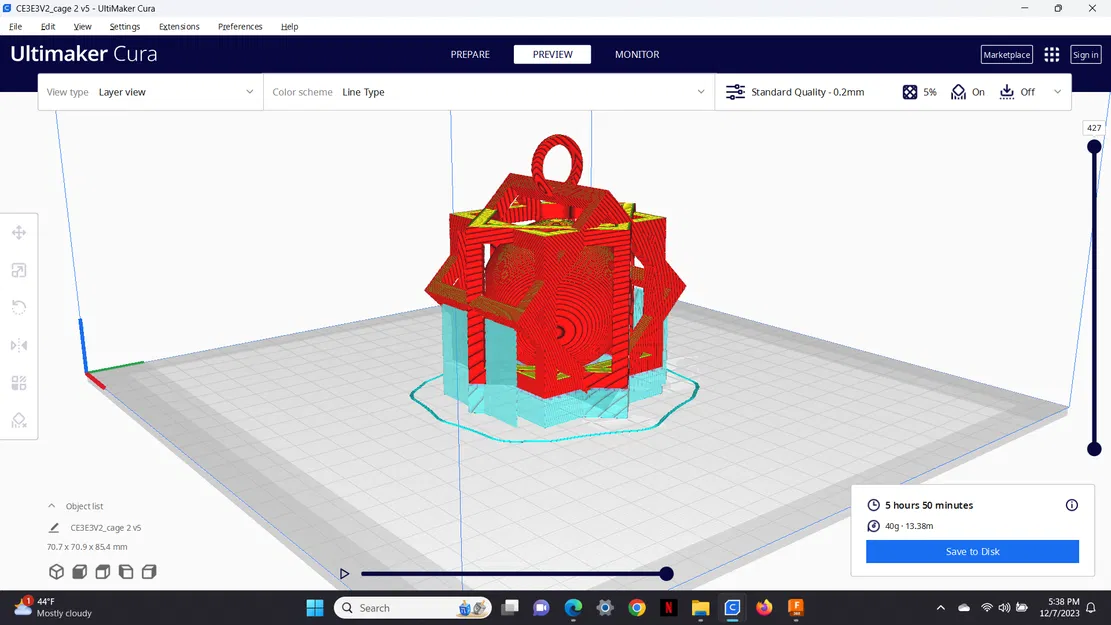This screenshot has width=1111, height=625.
Task: Select the Rotate tool in sidebar
Action: tap(19, 308)
